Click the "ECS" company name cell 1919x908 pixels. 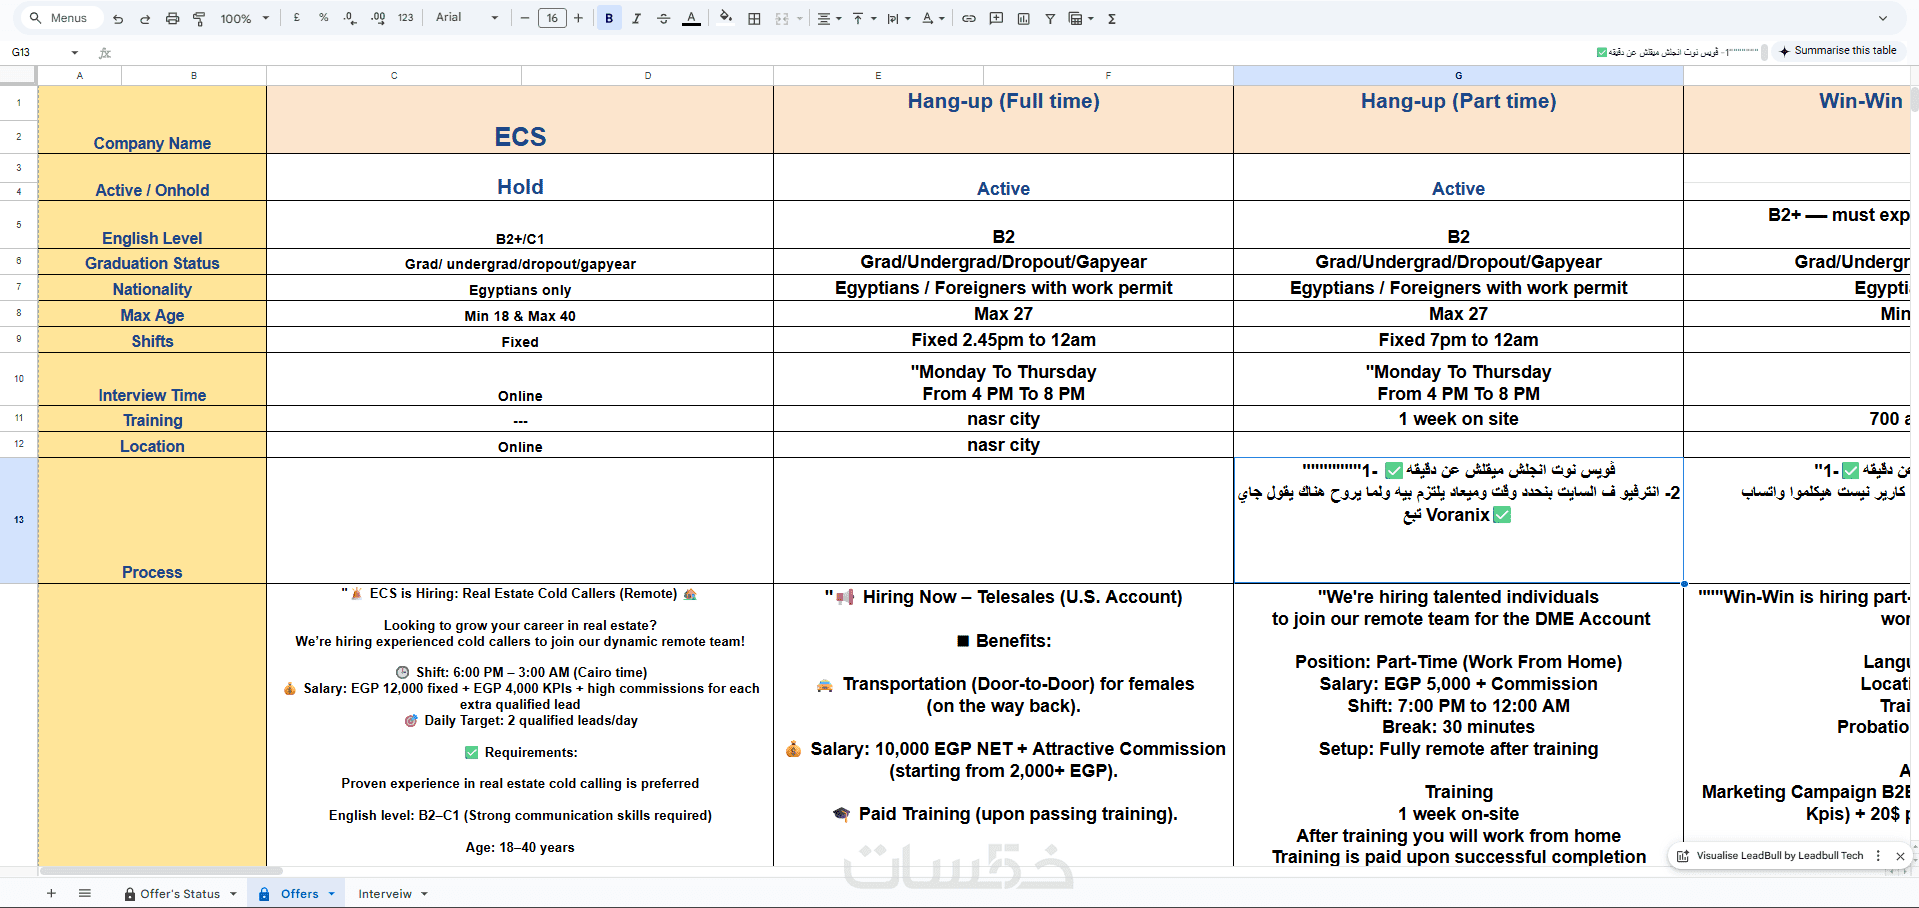520,119
